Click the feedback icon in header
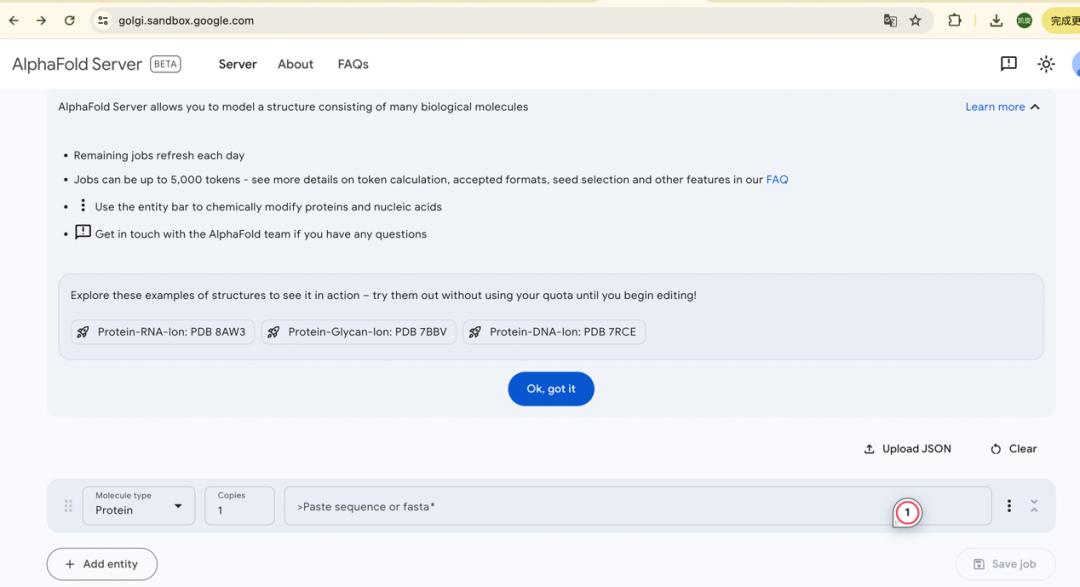 coord(1008,64)
